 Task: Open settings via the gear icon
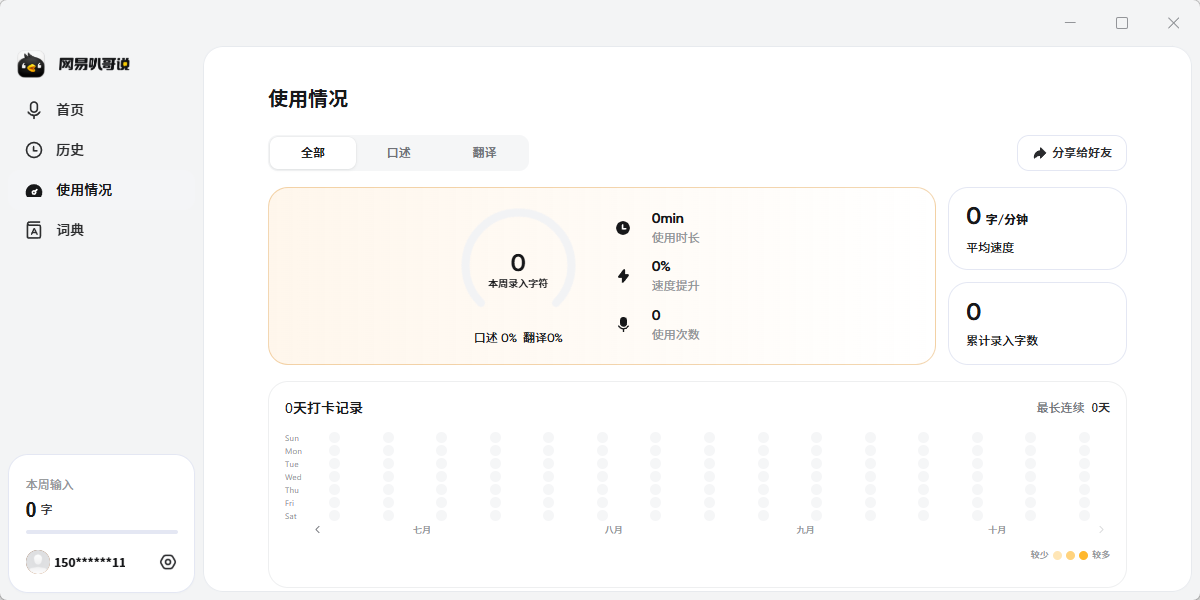(168, 562)
